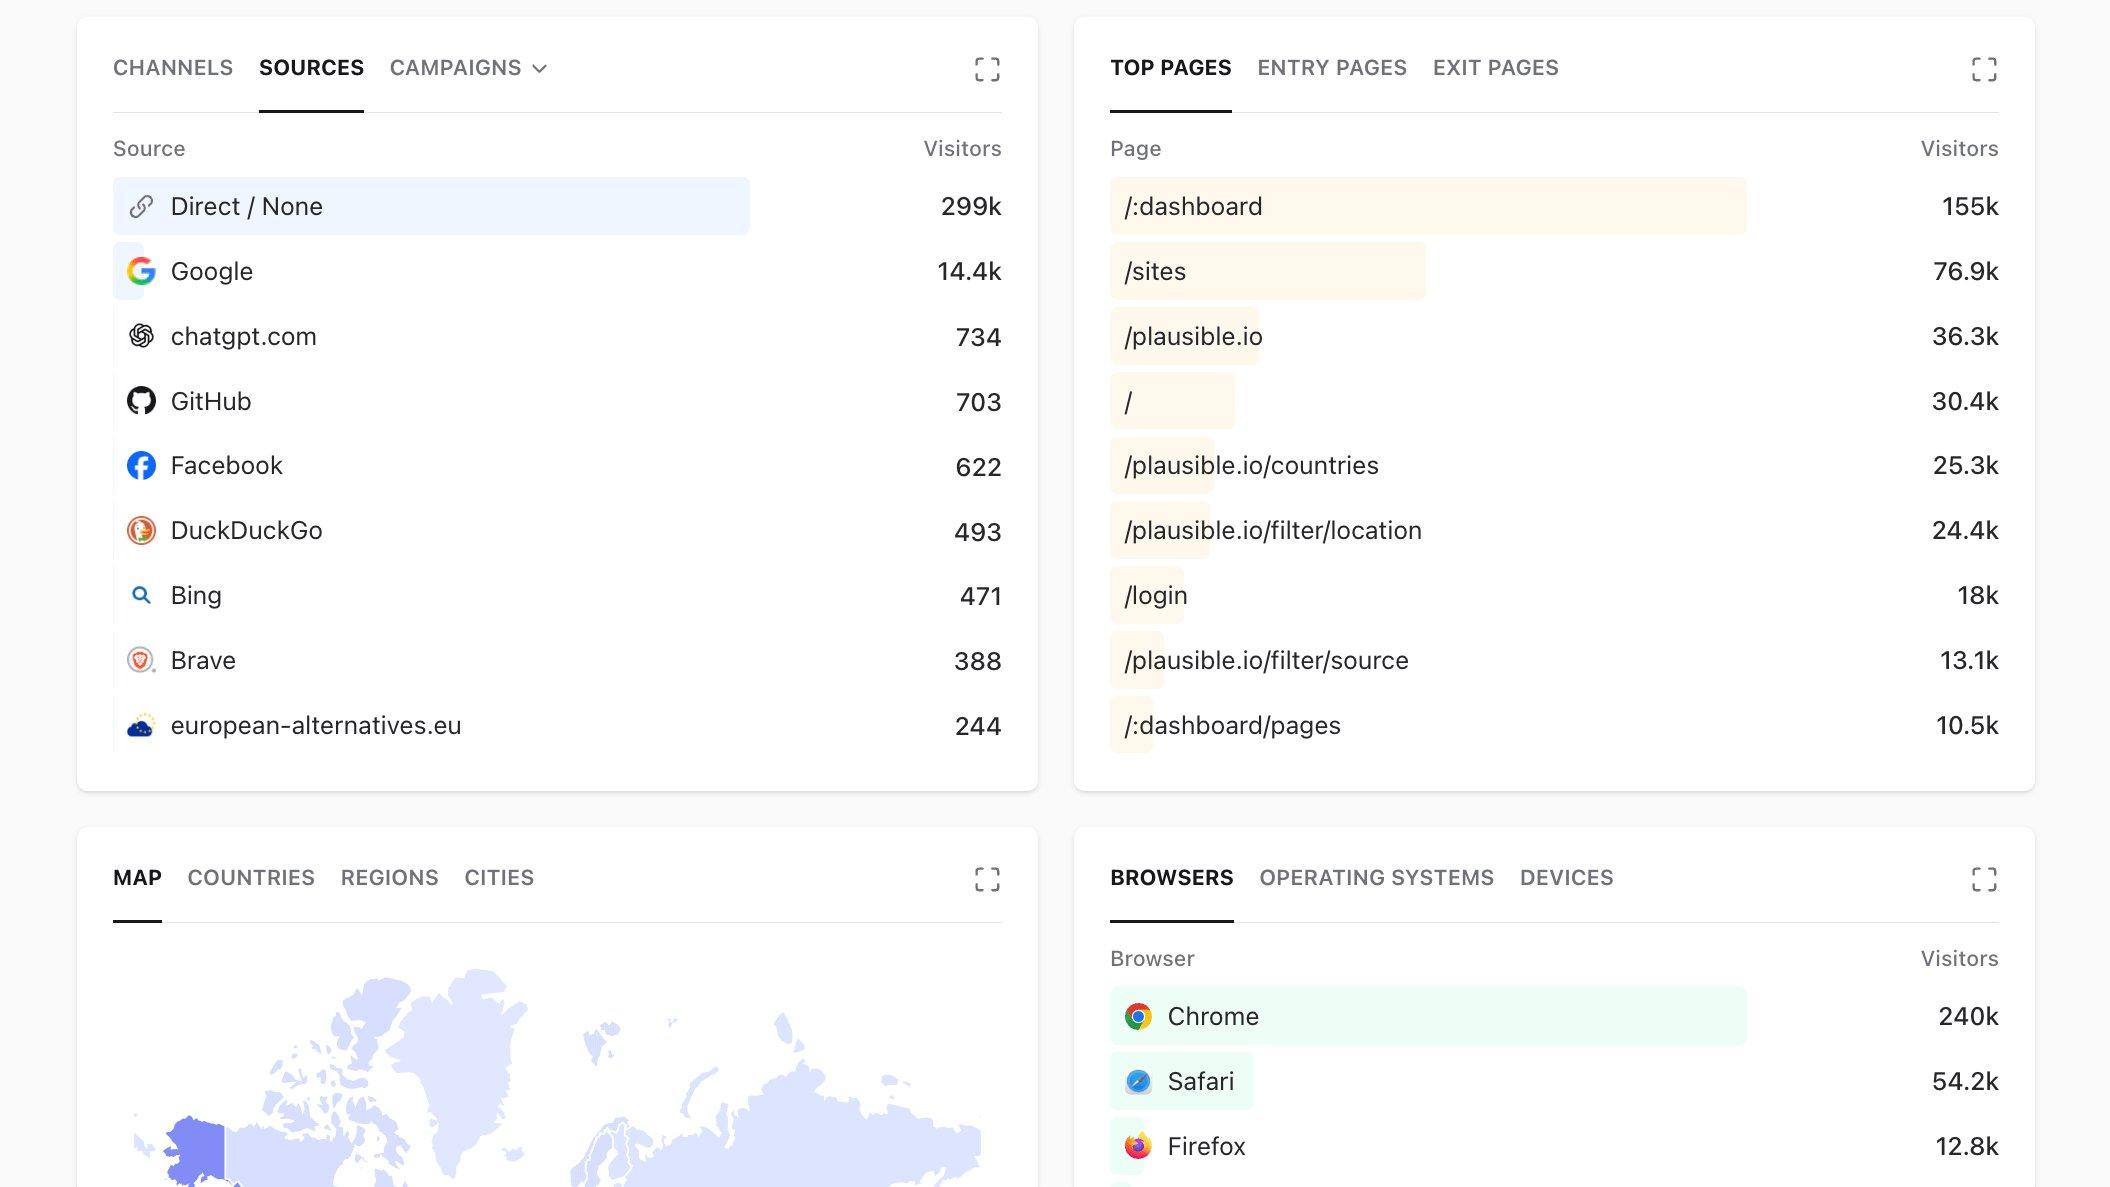
Task: Switch to the Entry Pages tab
Action: click(x=1331, y=68)
